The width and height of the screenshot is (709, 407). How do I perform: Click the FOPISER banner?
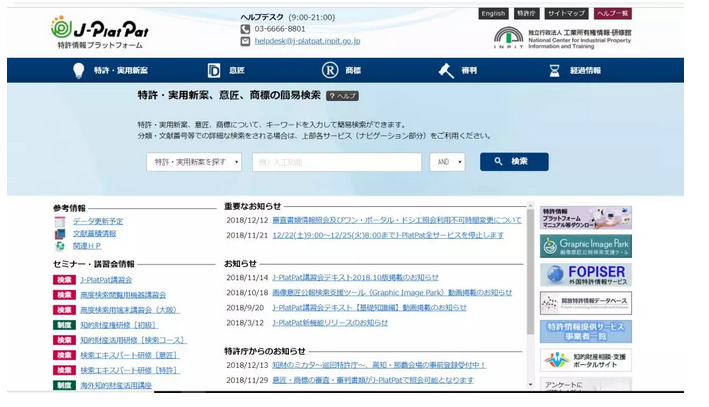point(586,275)
